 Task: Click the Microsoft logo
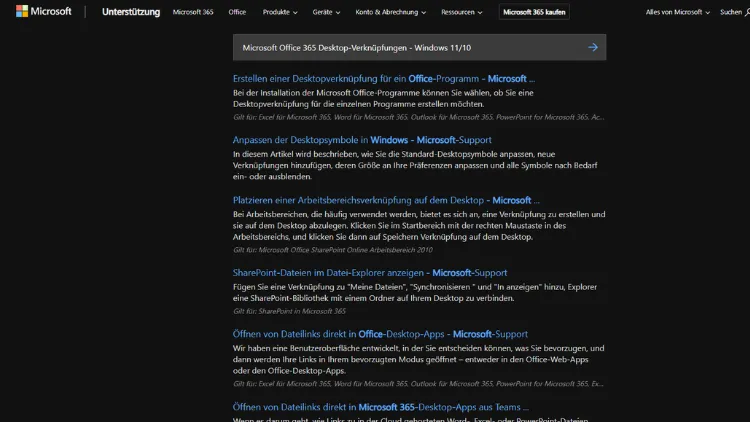(44, 11)
